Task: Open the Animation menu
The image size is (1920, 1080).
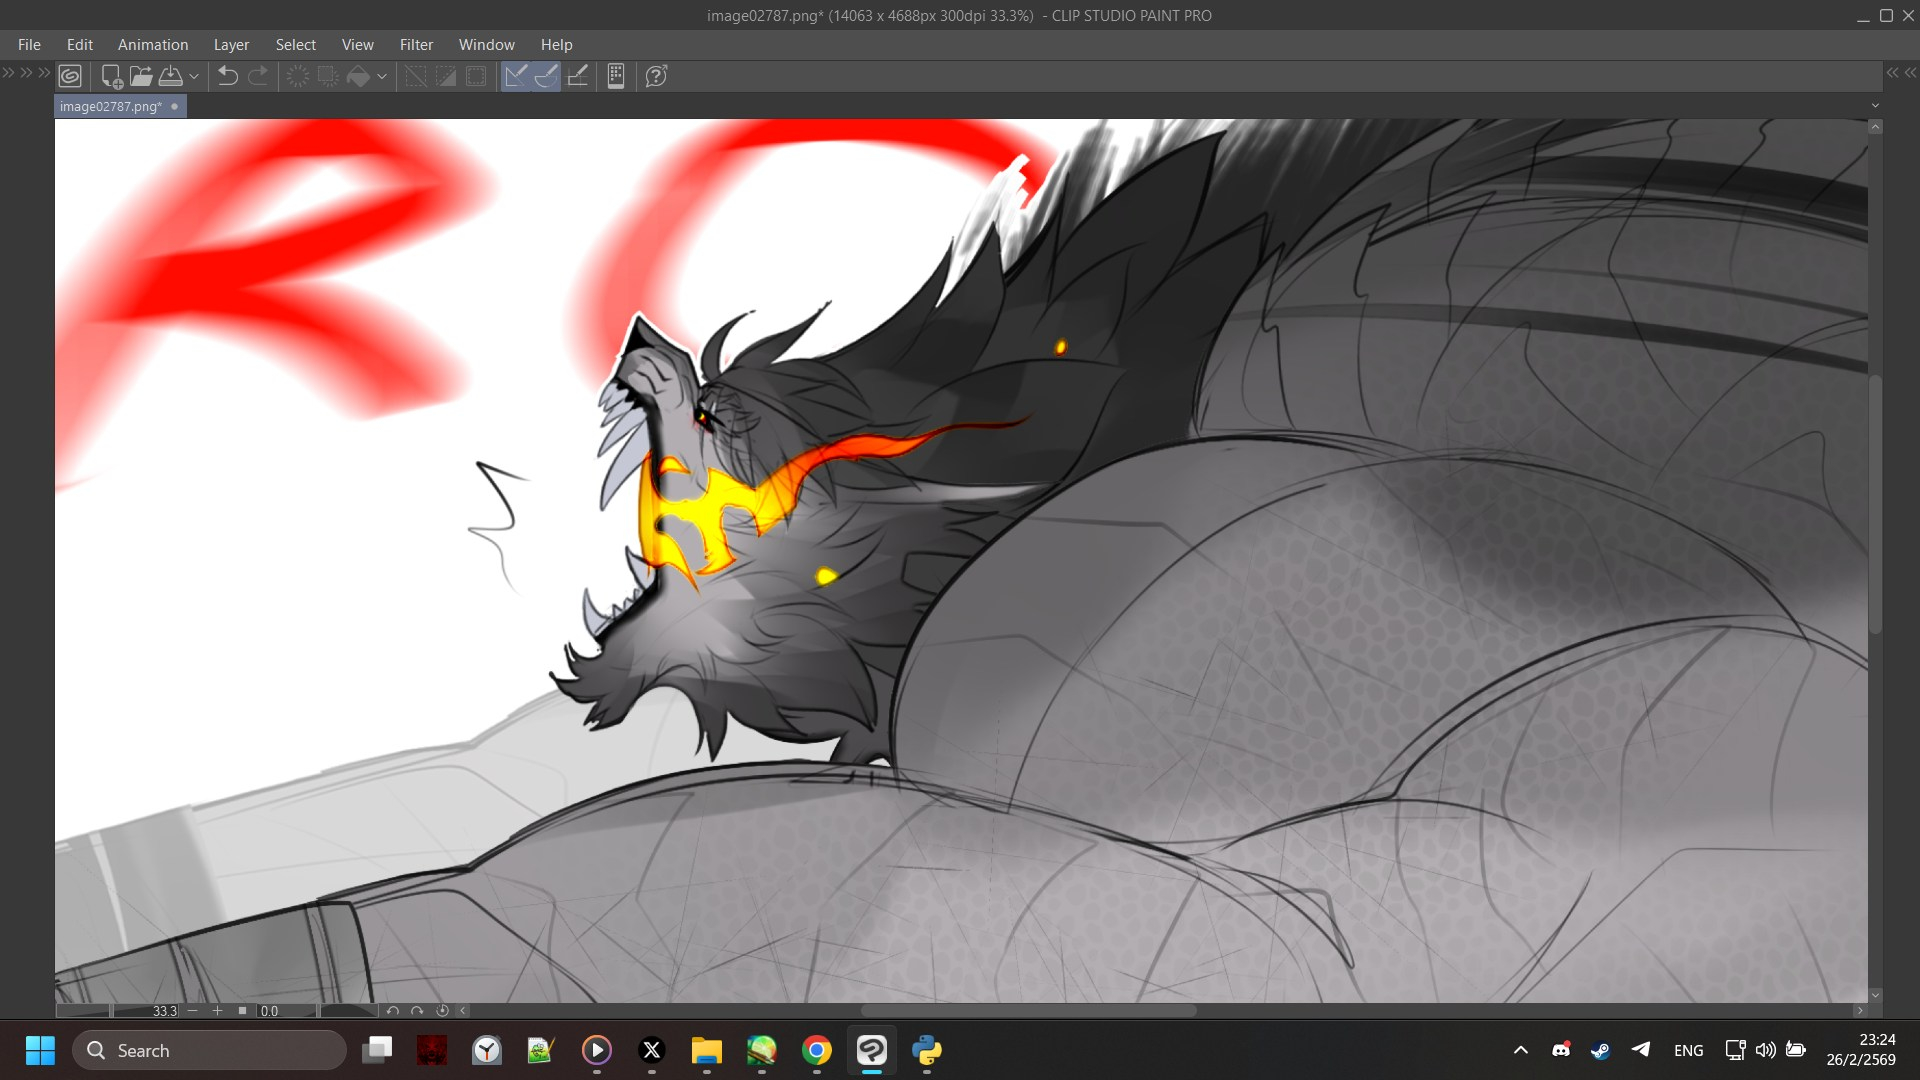Action: point(153,45)
